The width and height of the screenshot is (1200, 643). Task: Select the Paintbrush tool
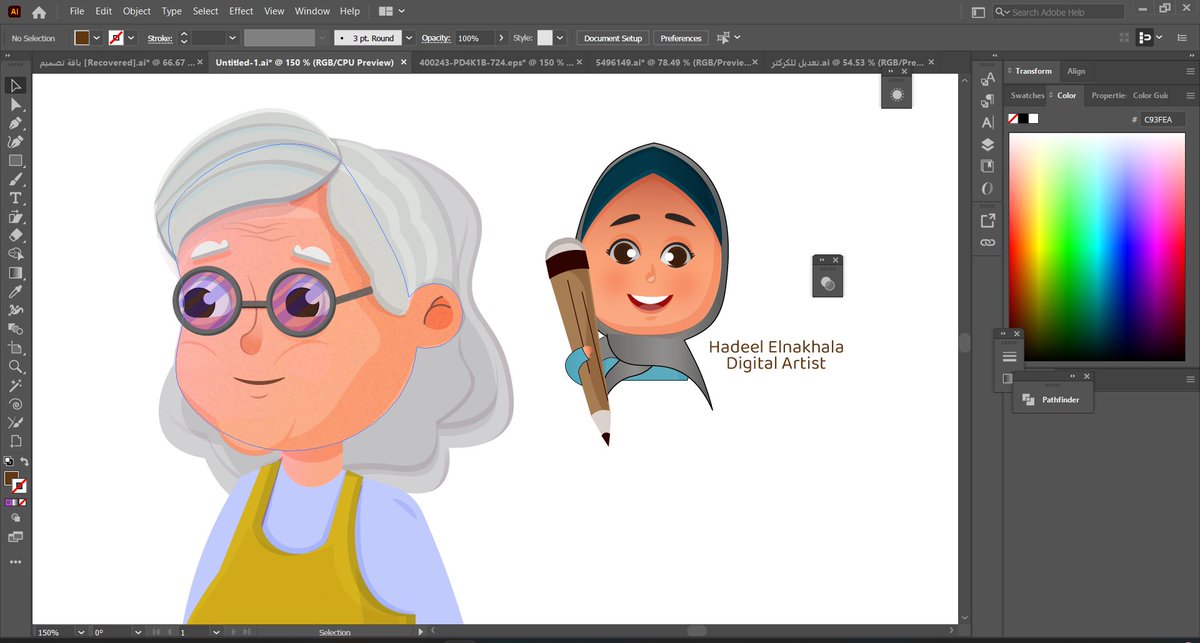coord(15,180)
